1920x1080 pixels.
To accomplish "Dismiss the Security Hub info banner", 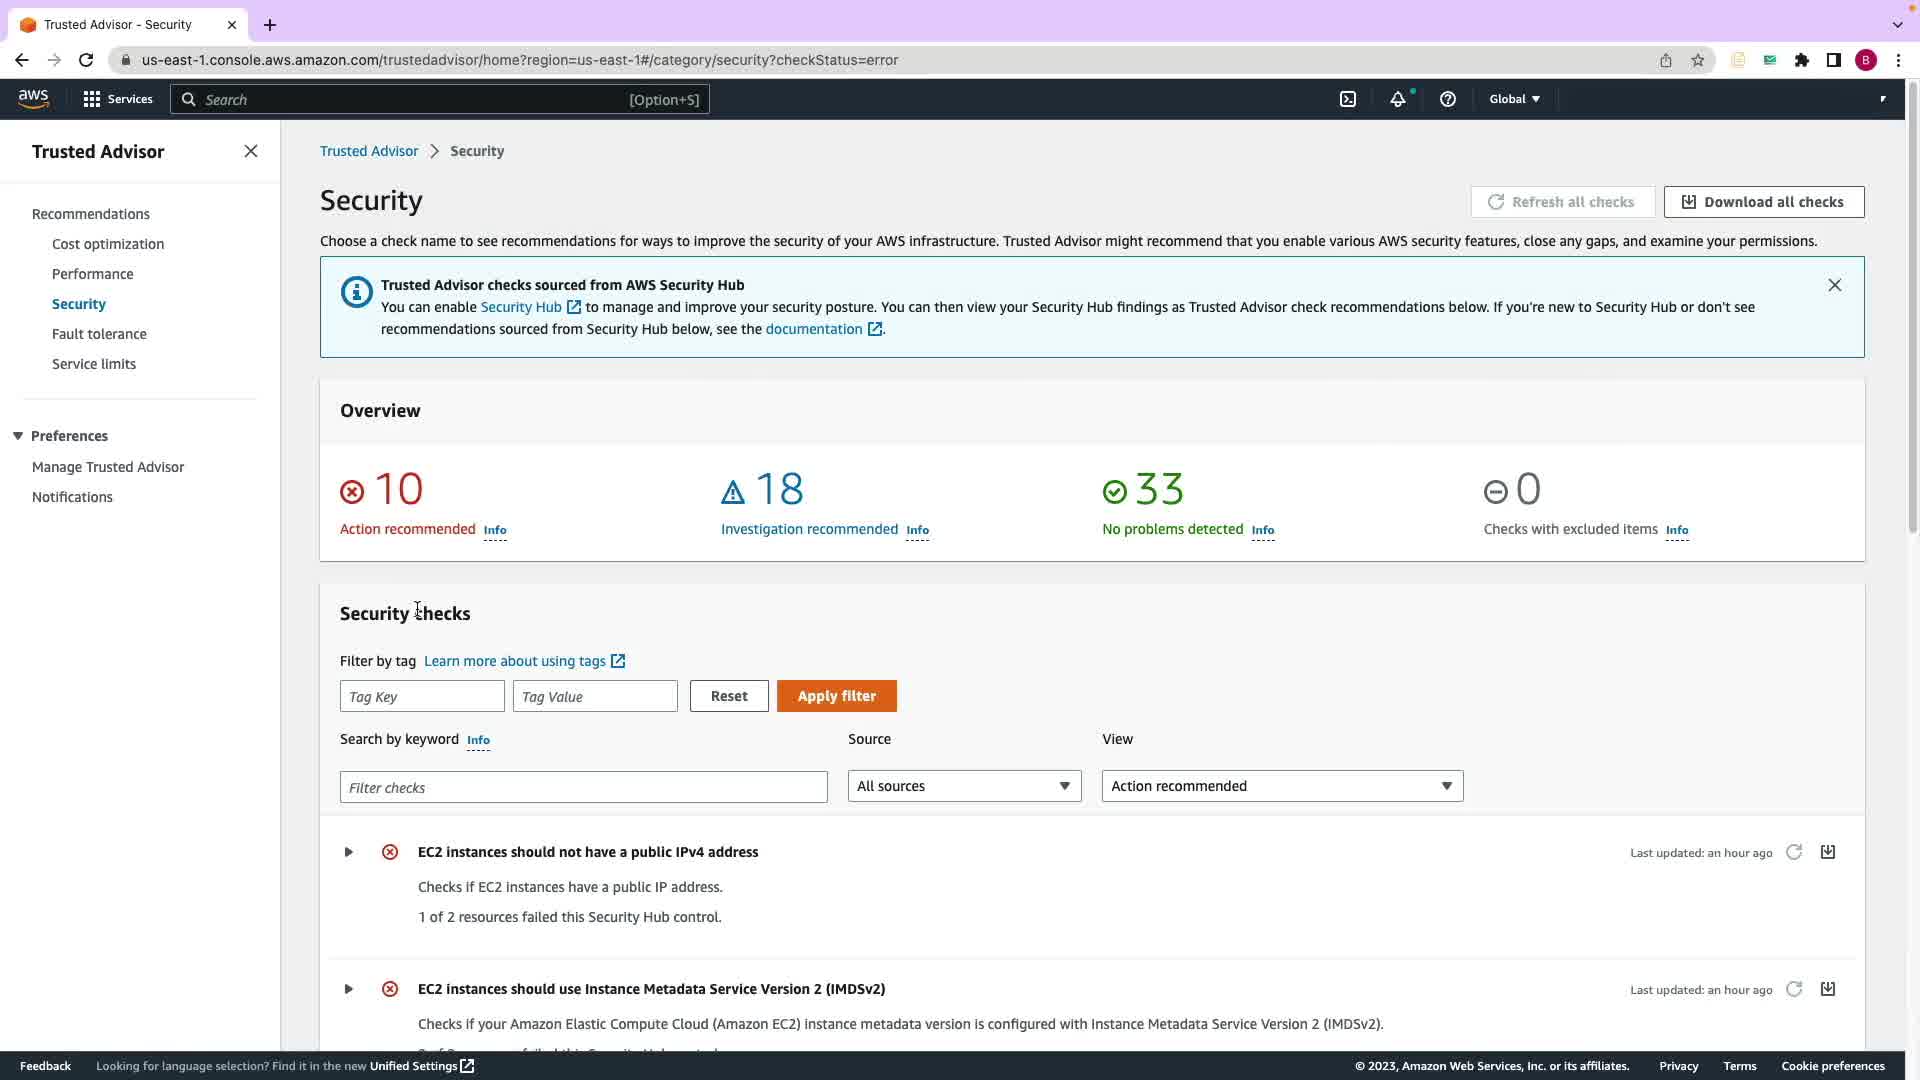I will (1834, 285).
